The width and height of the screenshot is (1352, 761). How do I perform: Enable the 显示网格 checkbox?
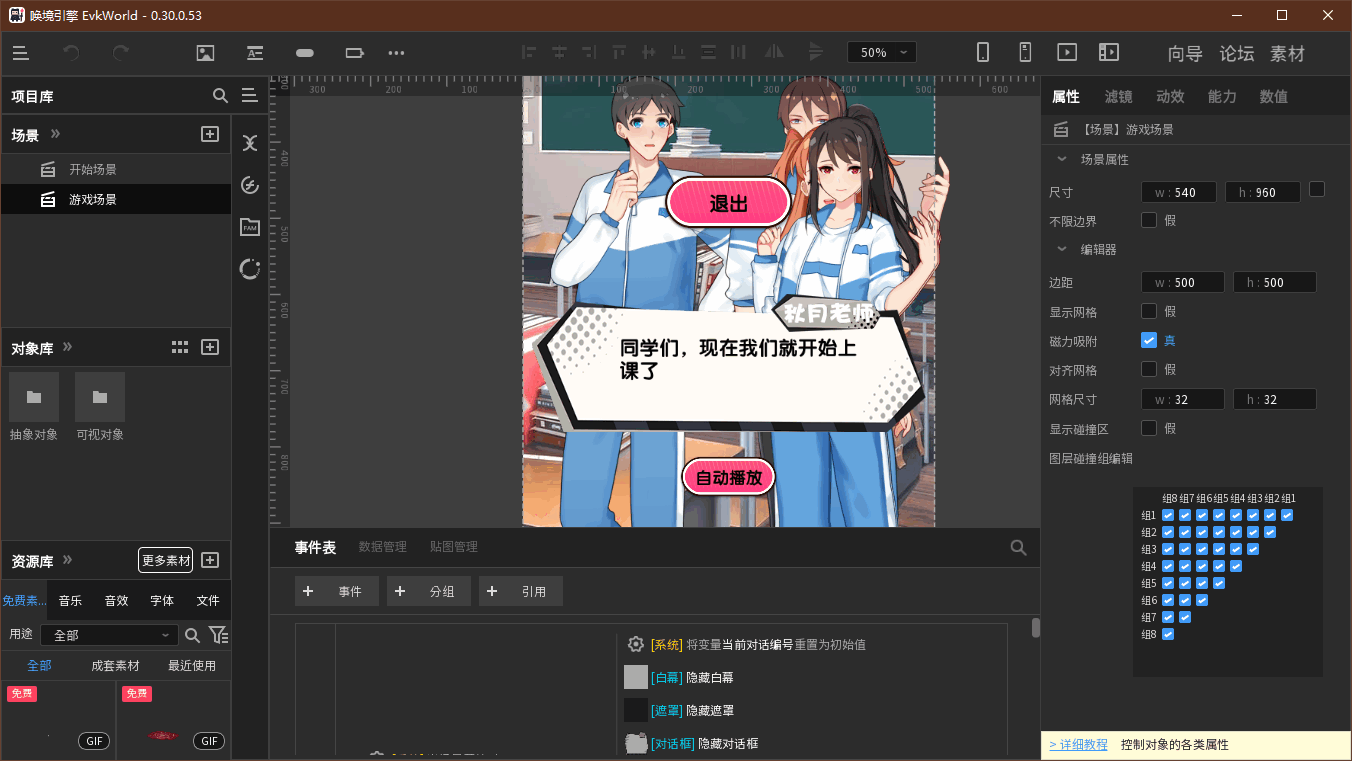(1149, 311)
